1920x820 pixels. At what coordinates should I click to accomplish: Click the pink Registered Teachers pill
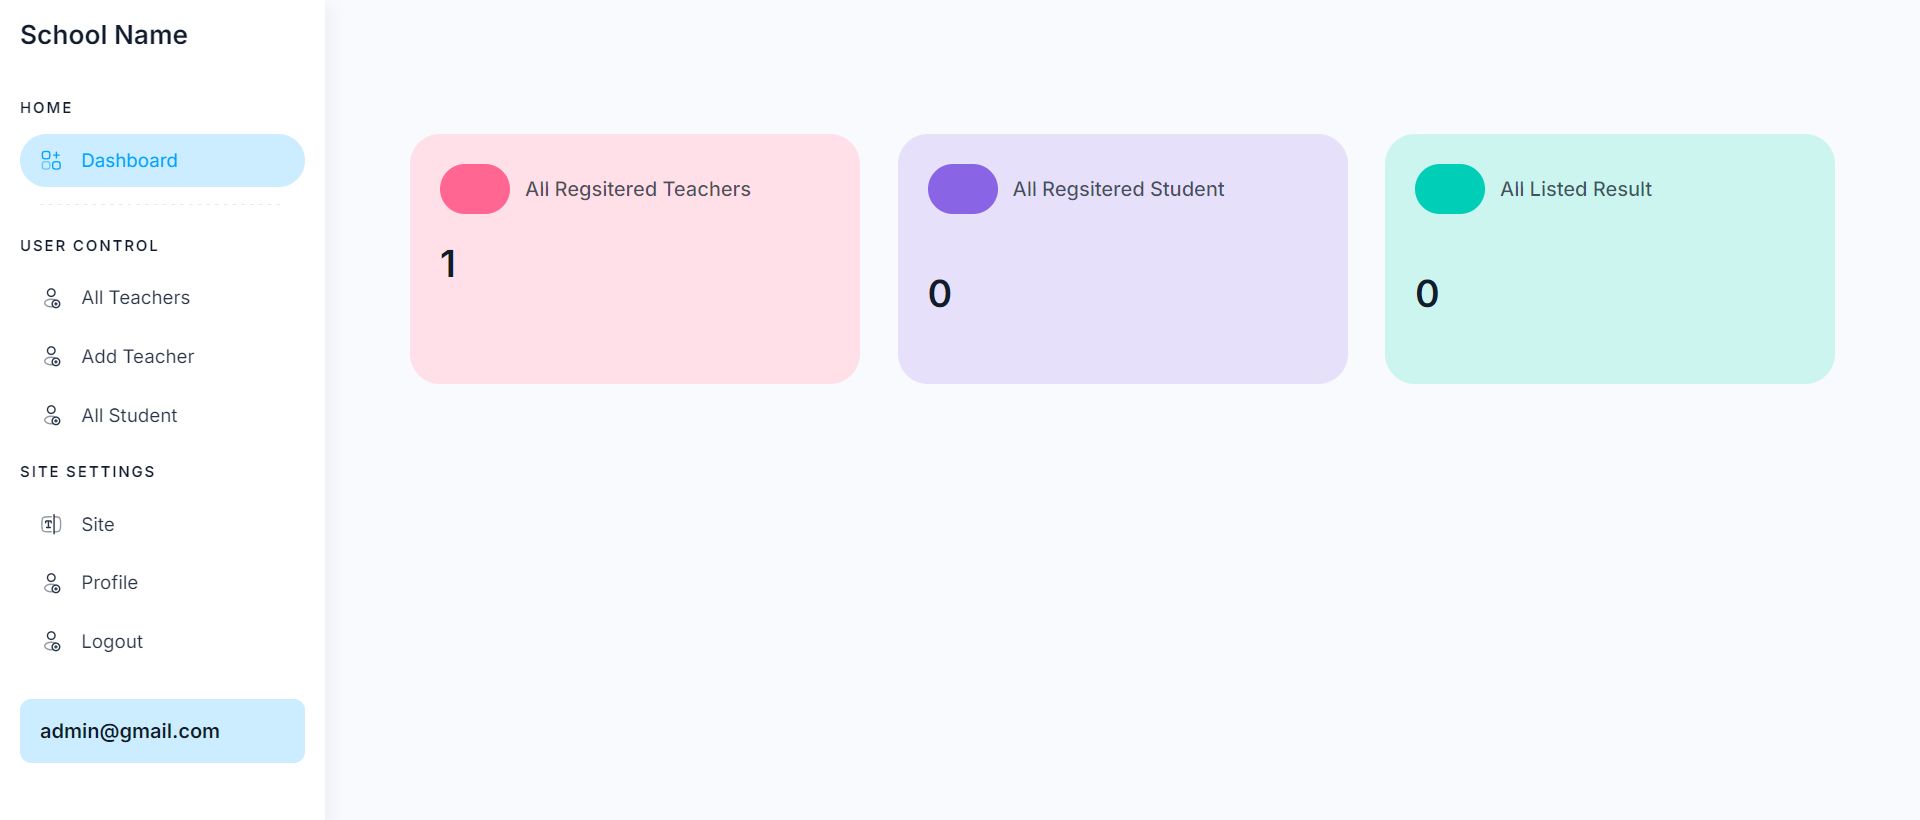coord(475,189)
